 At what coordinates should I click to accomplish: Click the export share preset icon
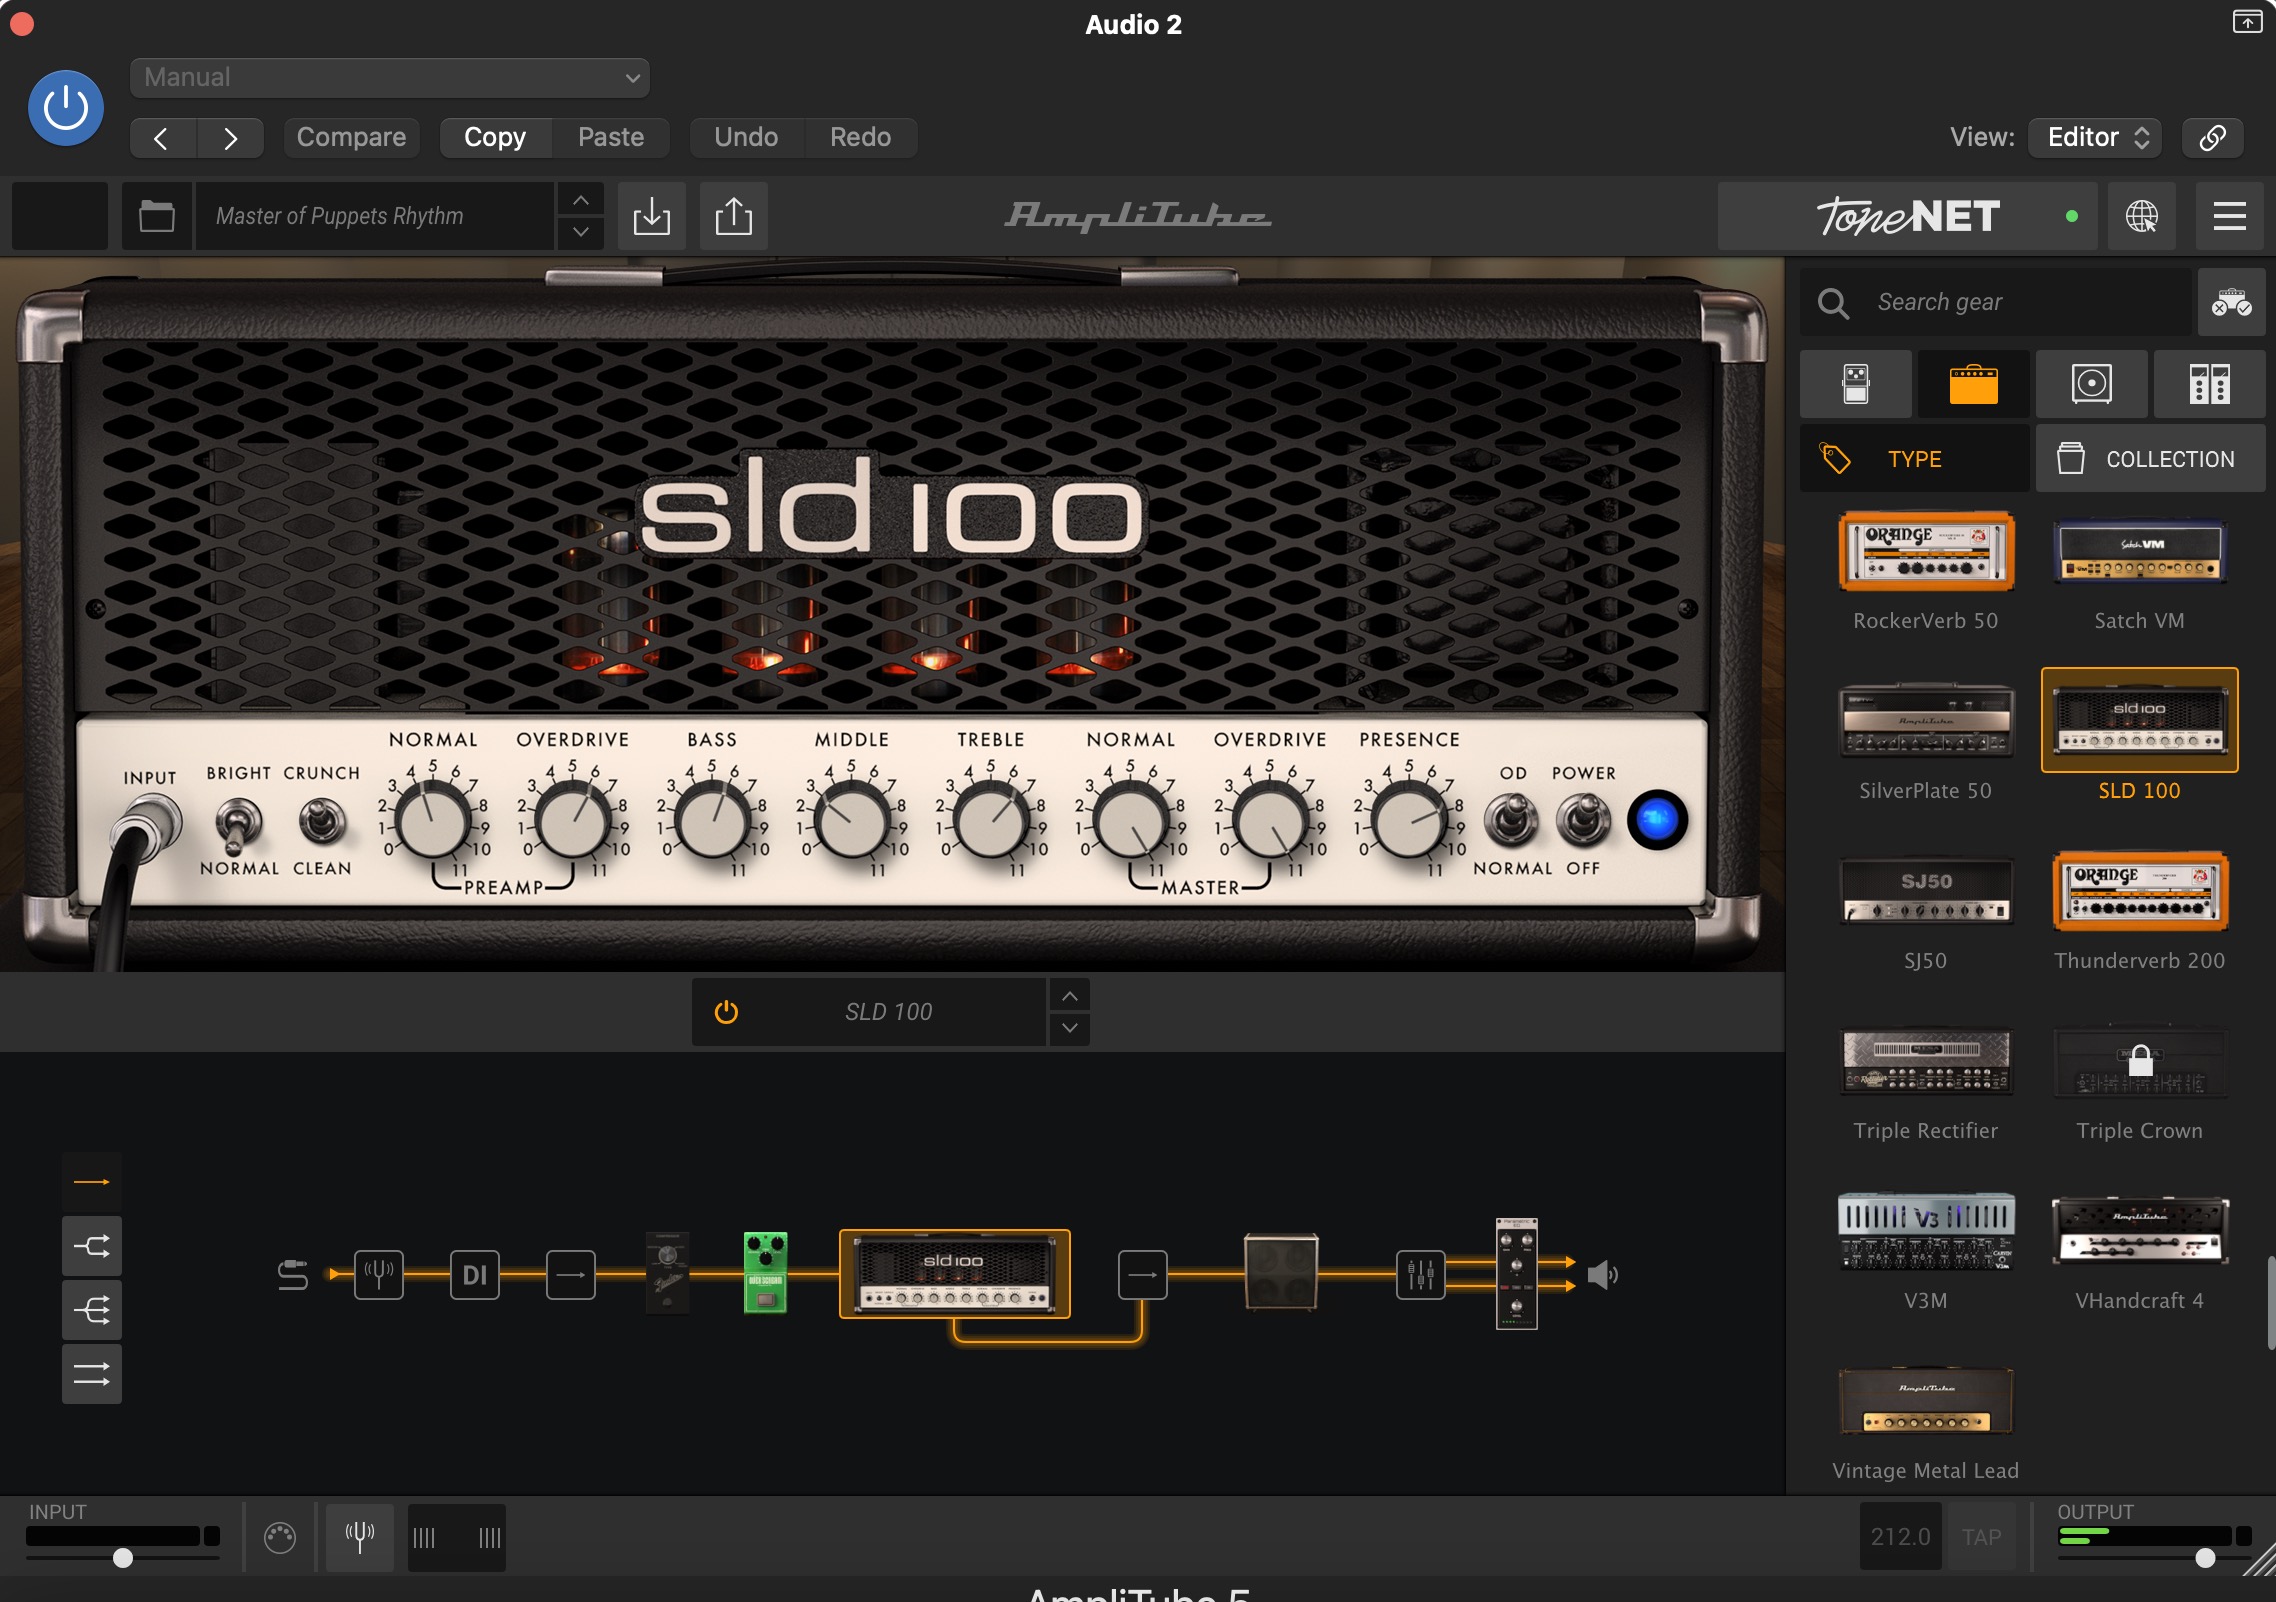click(x=734, y=216)
